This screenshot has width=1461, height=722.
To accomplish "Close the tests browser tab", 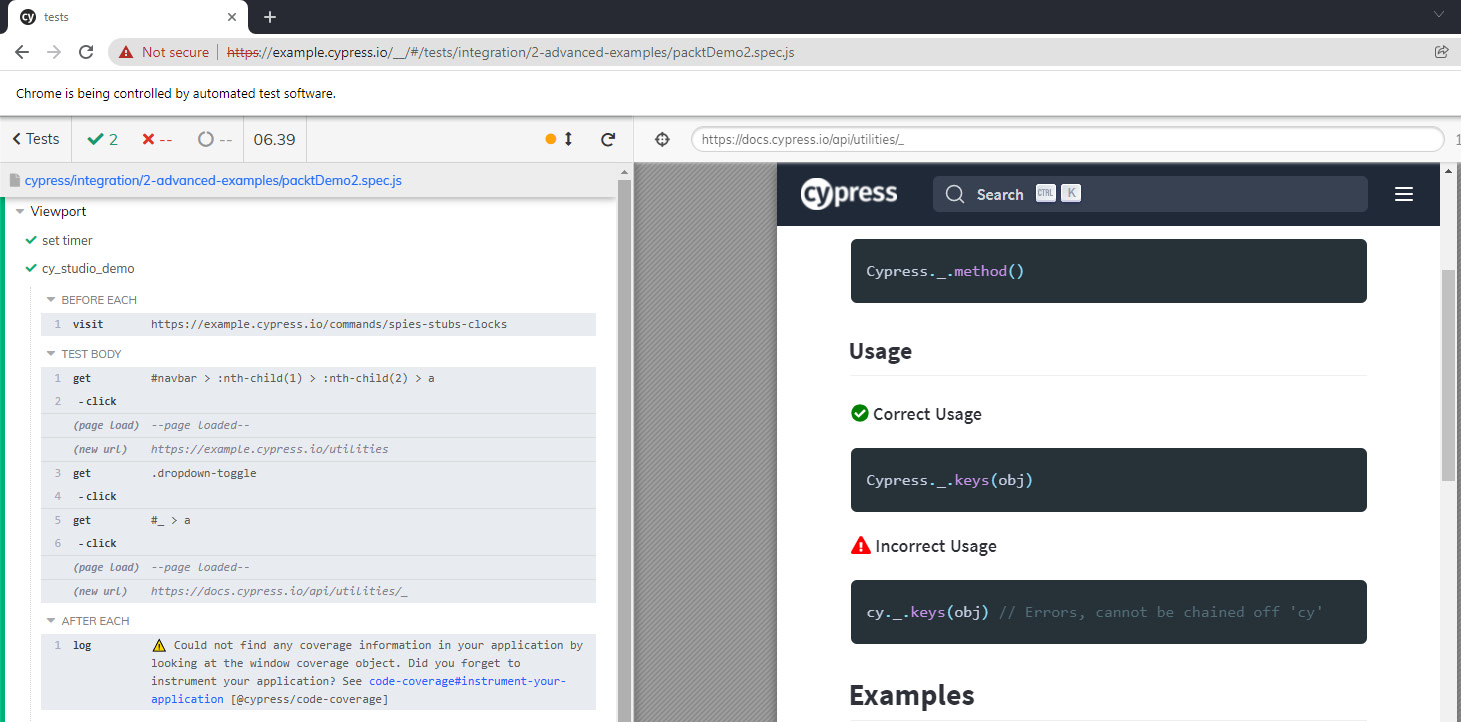I will 232,17.
